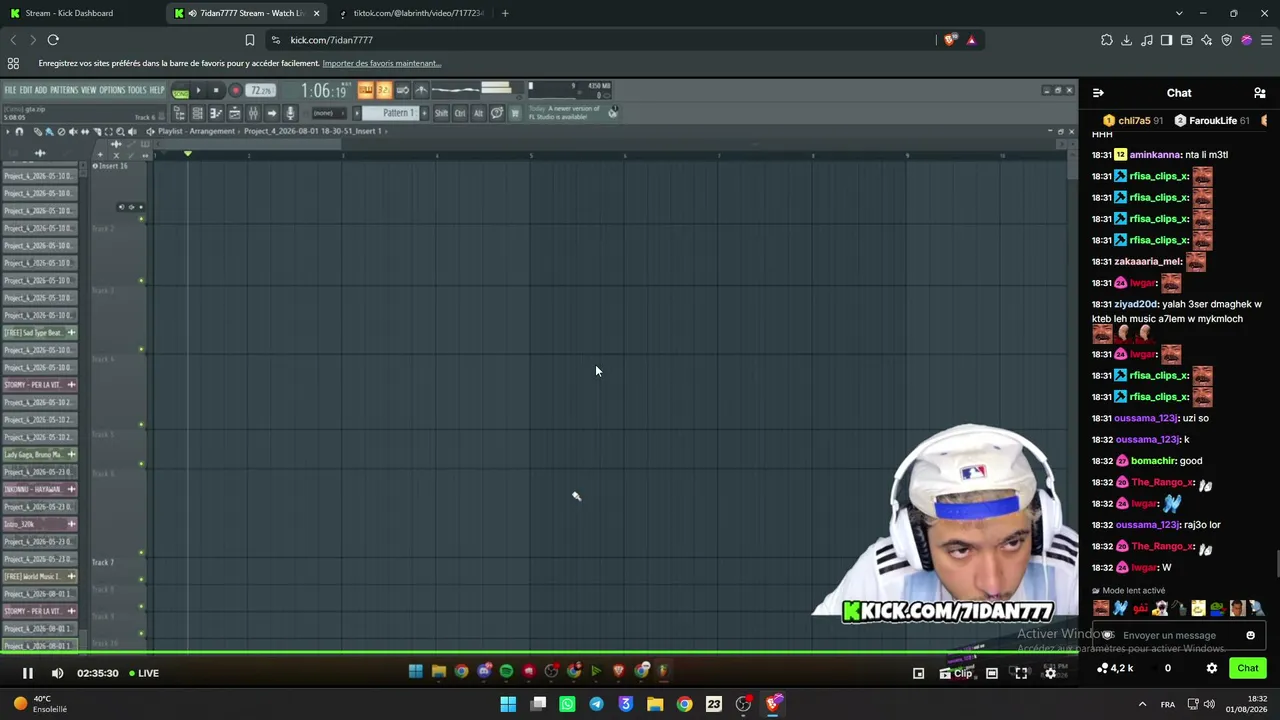Mute the stream with the speaker icon
This screenshot has height=720, width=1280.
[x=57, y=673]
